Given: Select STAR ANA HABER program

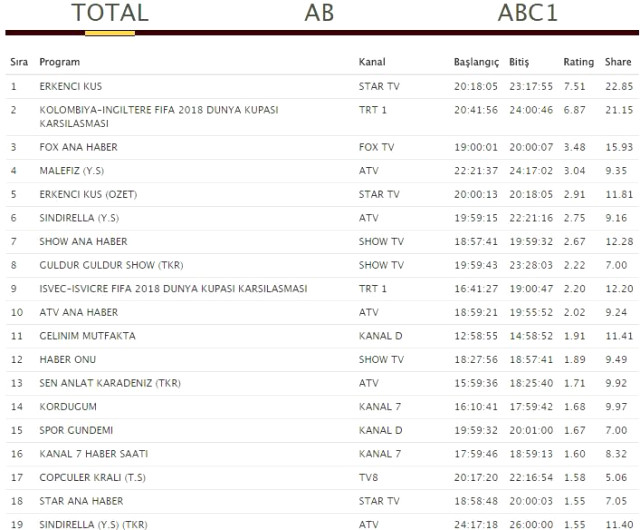Looking at the screenshot, I should [x=81, y=501].
